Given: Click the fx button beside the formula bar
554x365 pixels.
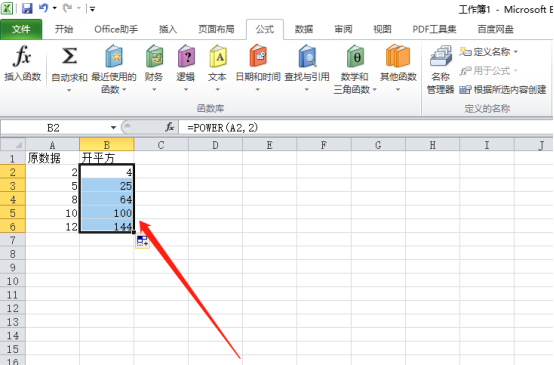Looking at the screenshot, I should 170,127.
